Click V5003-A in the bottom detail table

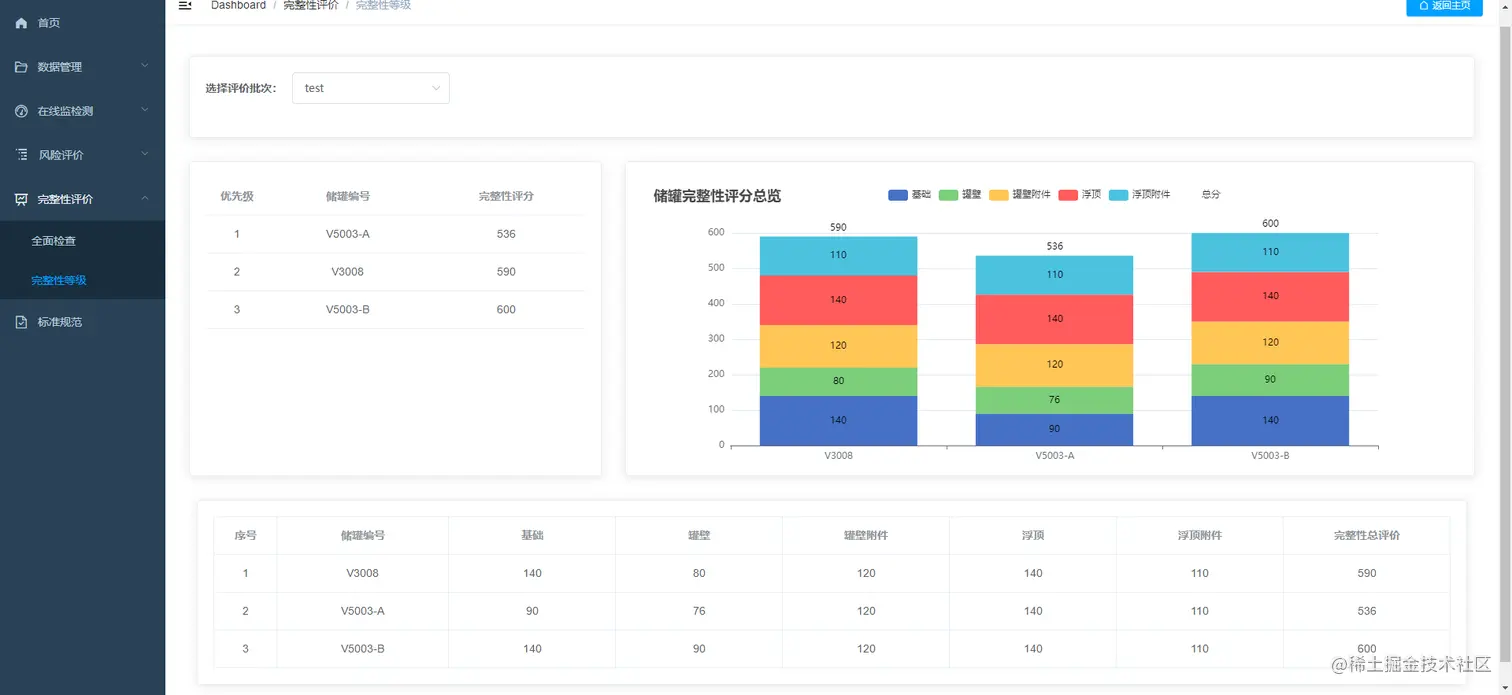(x=363, y=611)
